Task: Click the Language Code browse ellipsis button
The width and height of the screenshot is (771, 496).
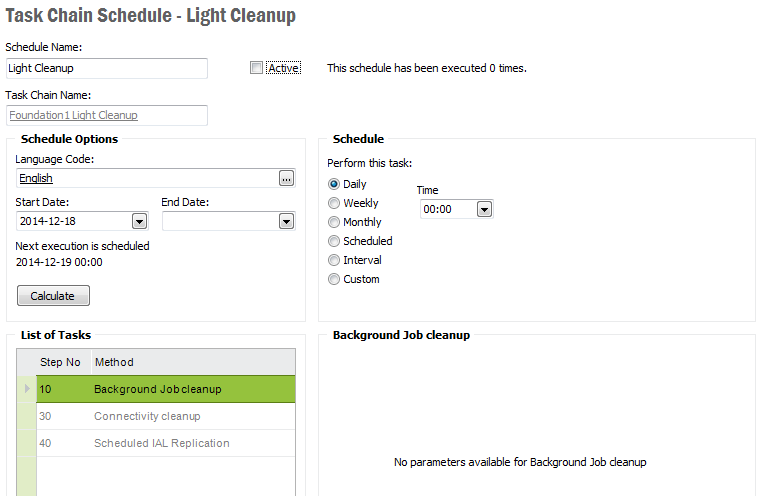Action: [x=286, y=179]
